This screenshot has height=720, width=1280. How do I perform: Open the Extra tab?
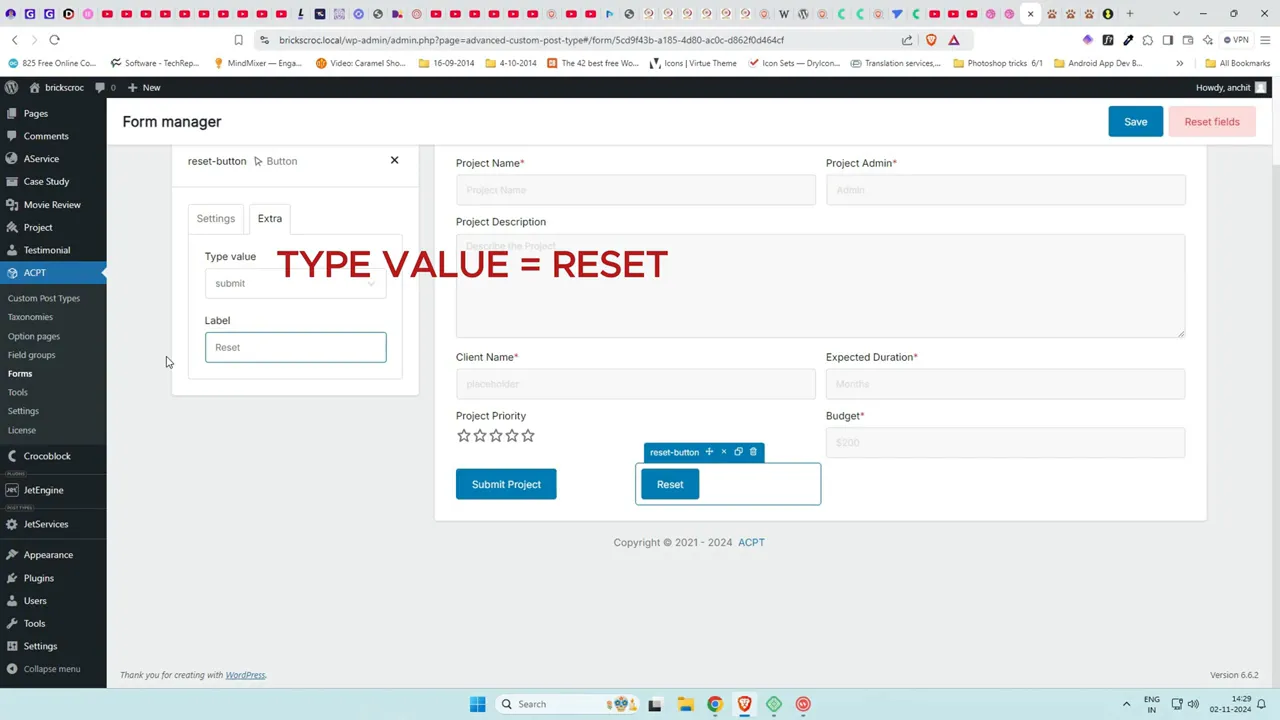point(269,218)
